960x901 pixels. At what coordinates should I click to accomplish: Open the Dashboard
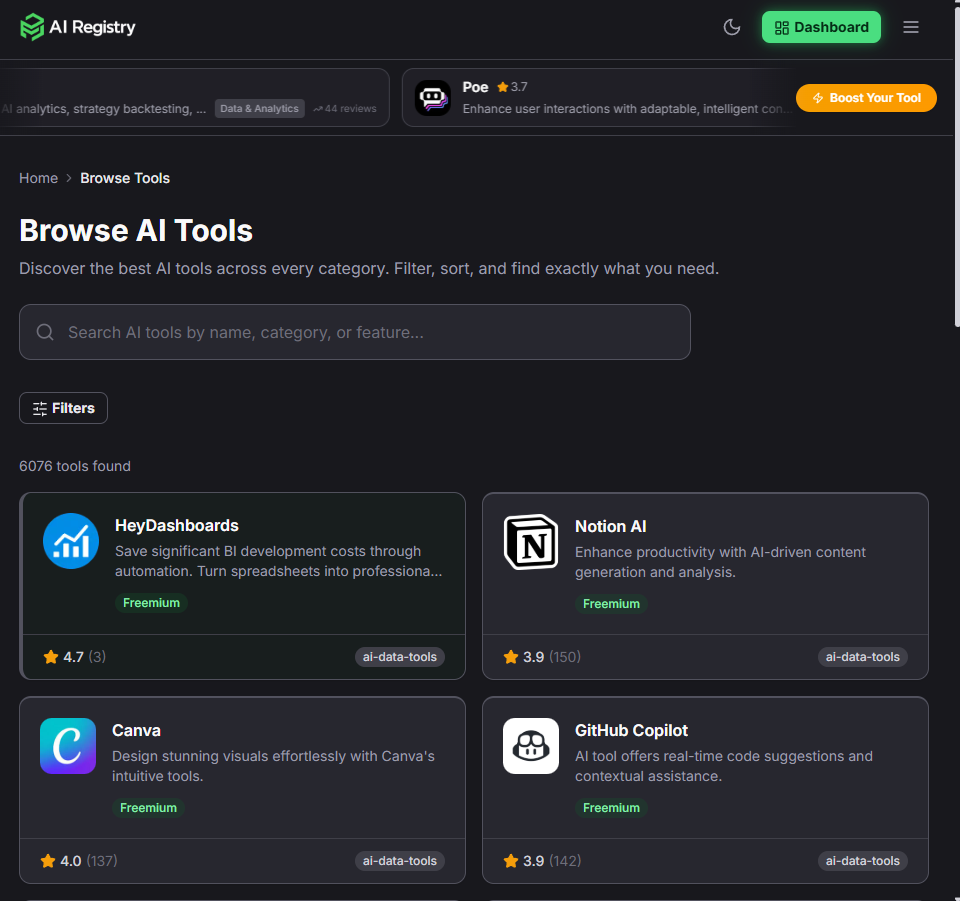pyautogui.click(x=821, y=27)
